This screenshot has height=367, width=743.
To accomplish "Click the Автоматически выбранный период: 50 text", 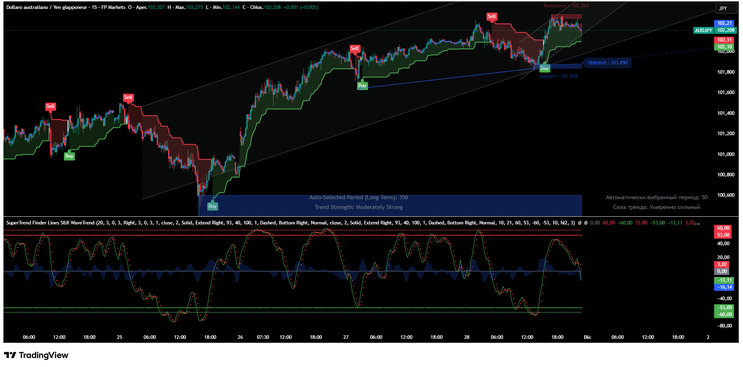I will 656,197.
